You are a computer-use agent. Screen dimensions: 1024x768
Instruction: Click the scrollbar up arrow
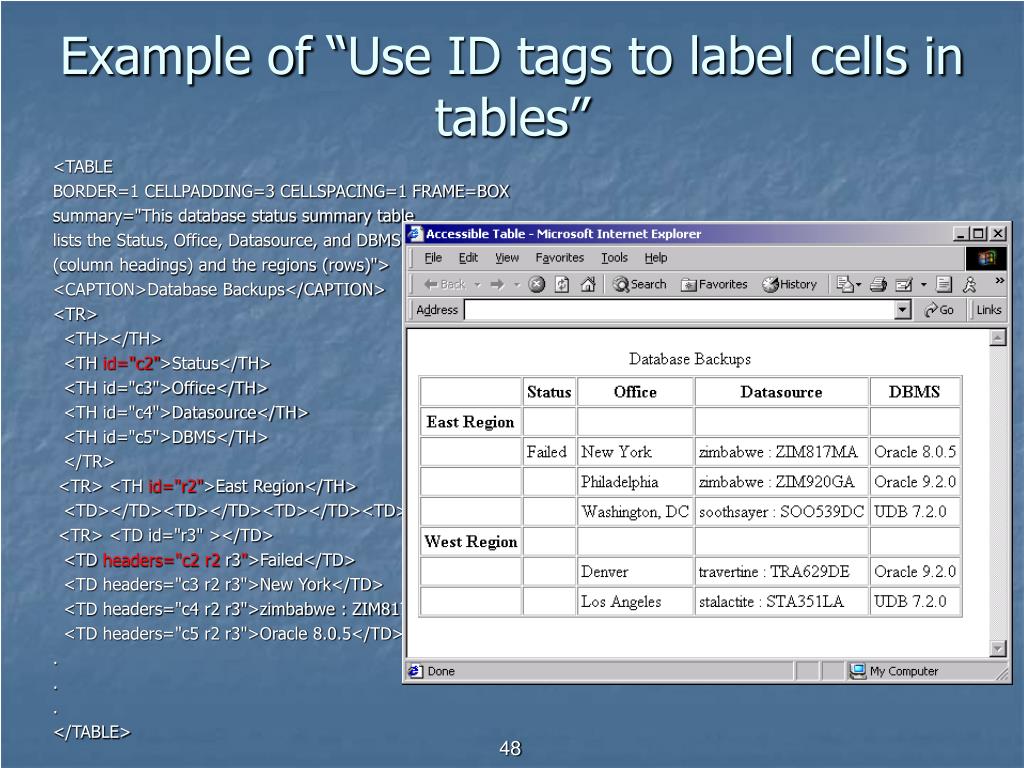point(998,338)
